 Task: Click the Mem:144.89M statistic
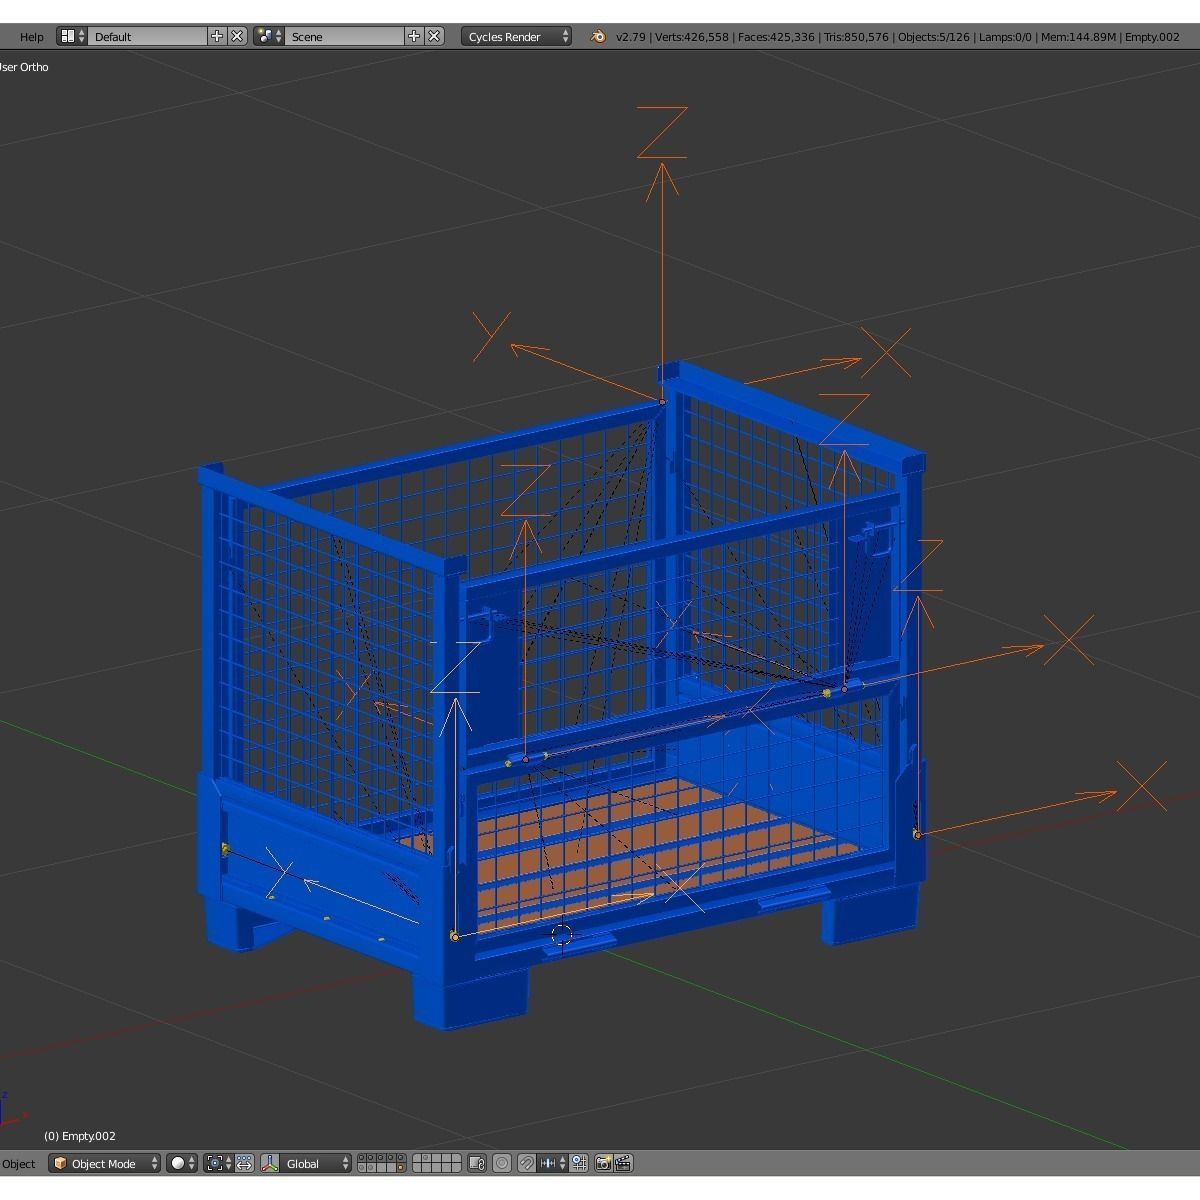click(x=1078, y=37)
